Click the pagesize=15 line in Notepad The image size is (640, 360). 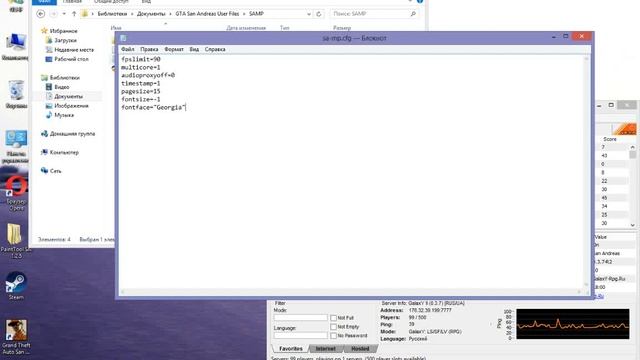(x=141, y=91)
